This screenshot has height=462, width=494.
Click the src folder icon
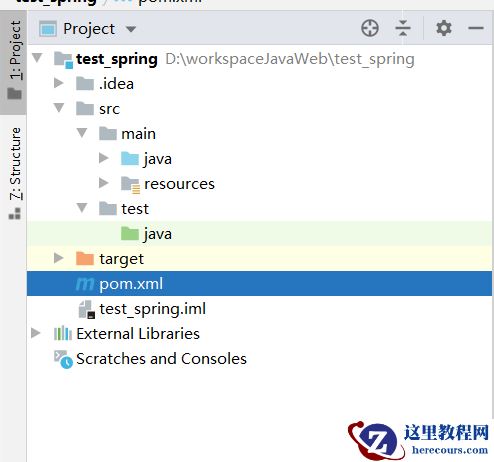coord(85,108)
